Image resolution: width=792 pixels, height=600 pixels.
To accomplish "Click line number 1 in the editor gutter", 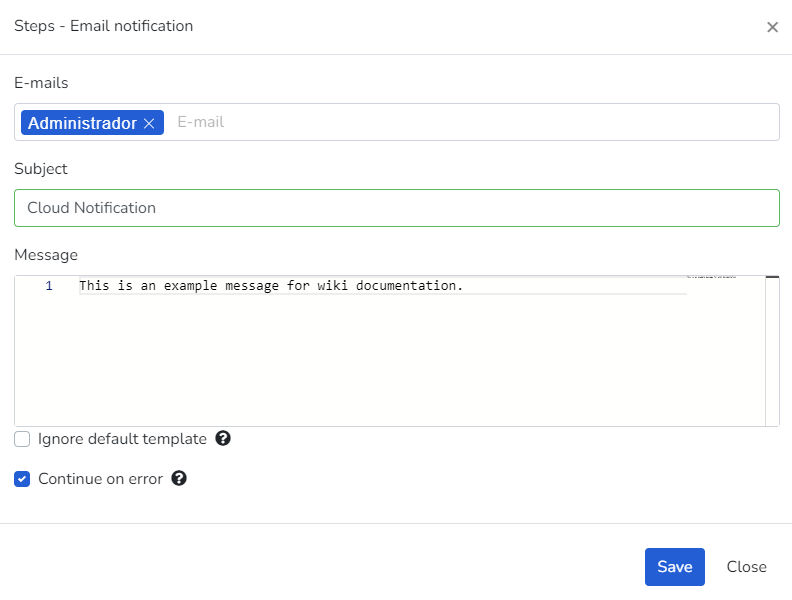I will pos(49,286).
